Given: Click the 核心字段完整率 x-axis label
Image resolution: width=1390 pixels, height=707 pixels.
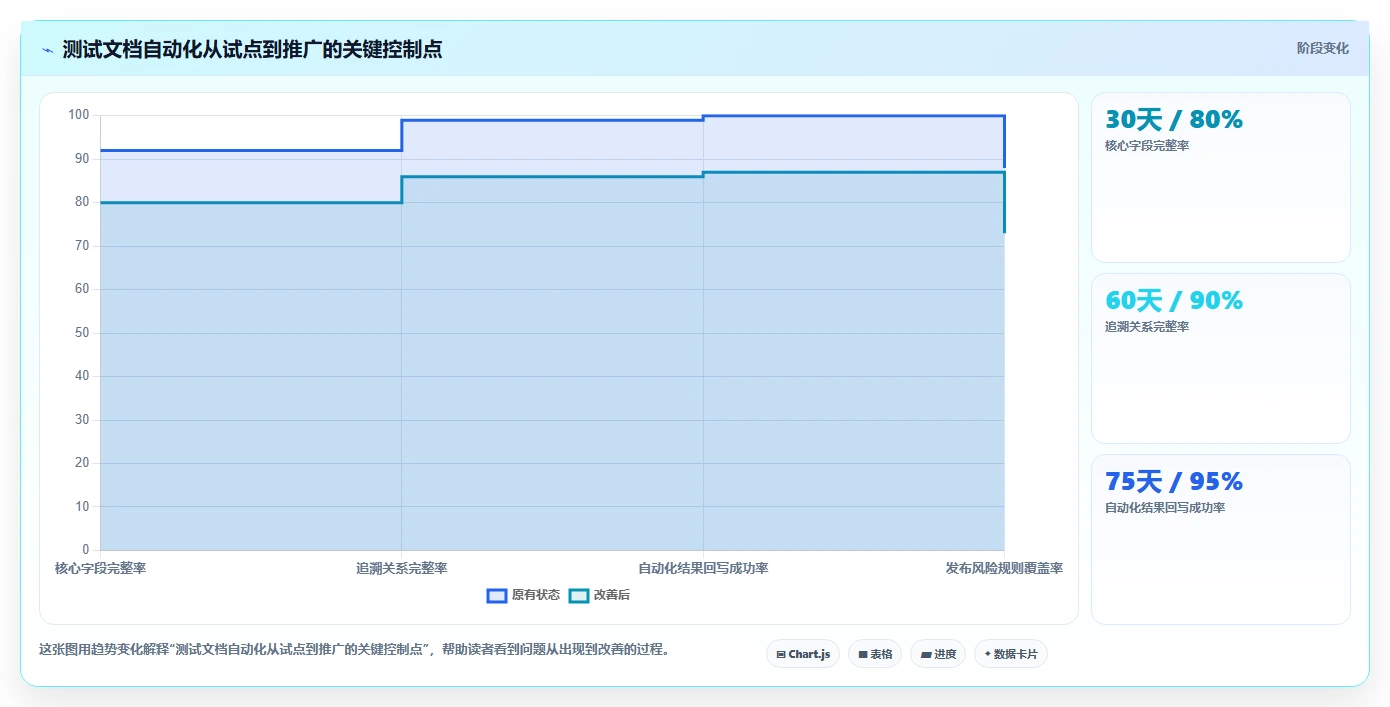Looking at the screenshot, I should coord(101,568).
